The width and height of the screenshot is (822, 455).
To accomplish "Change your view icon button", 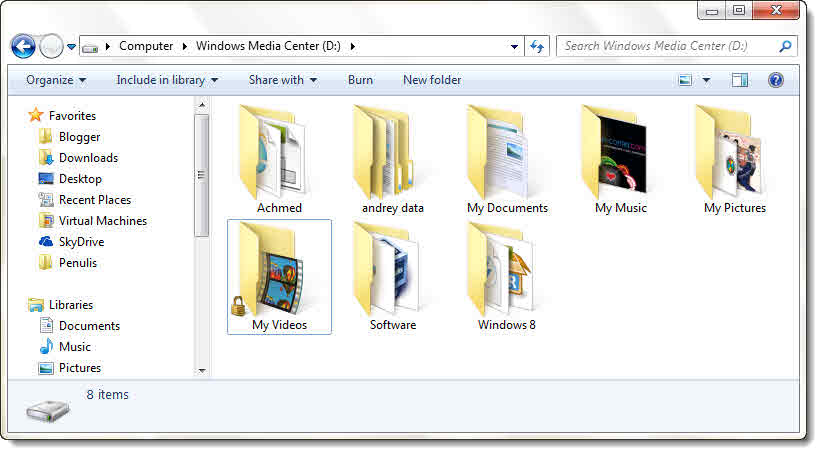I will point(685,80).
